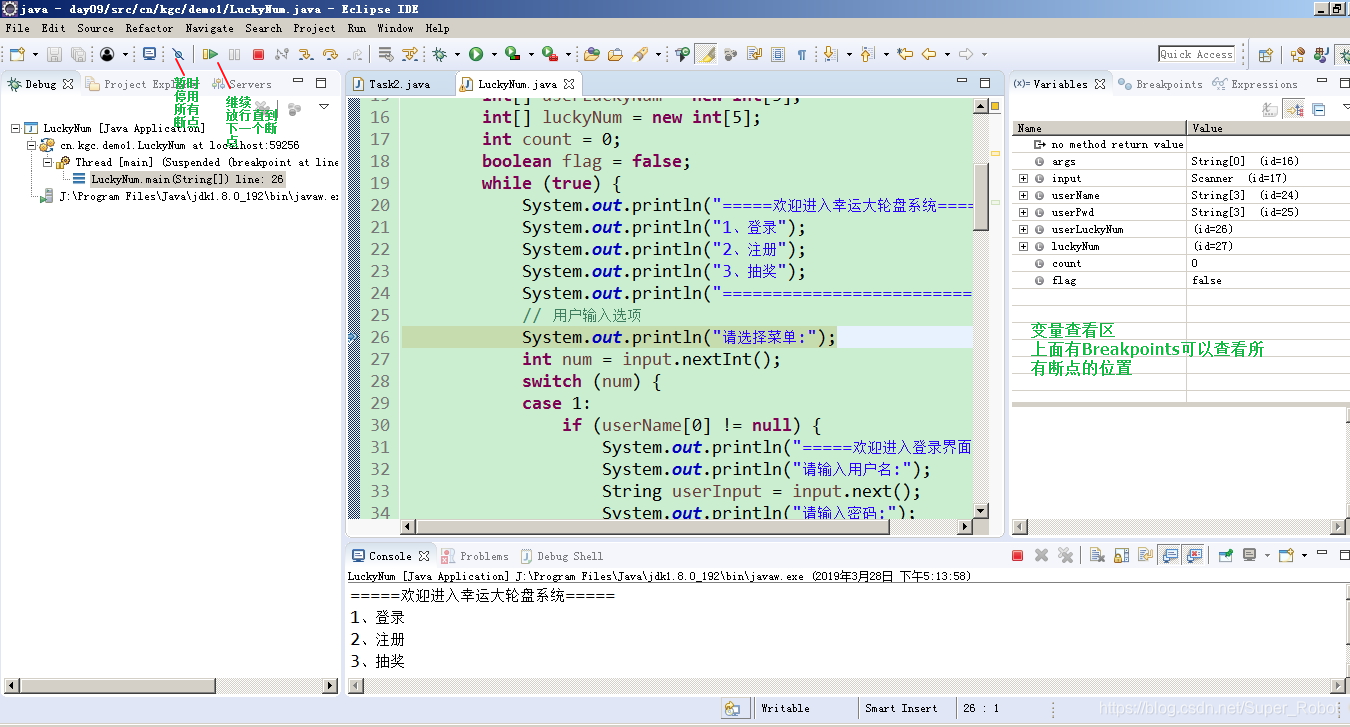Click the Open Type icon
Image resolution: width=1350 pixels, height=727 pixels.
[592, 54]
